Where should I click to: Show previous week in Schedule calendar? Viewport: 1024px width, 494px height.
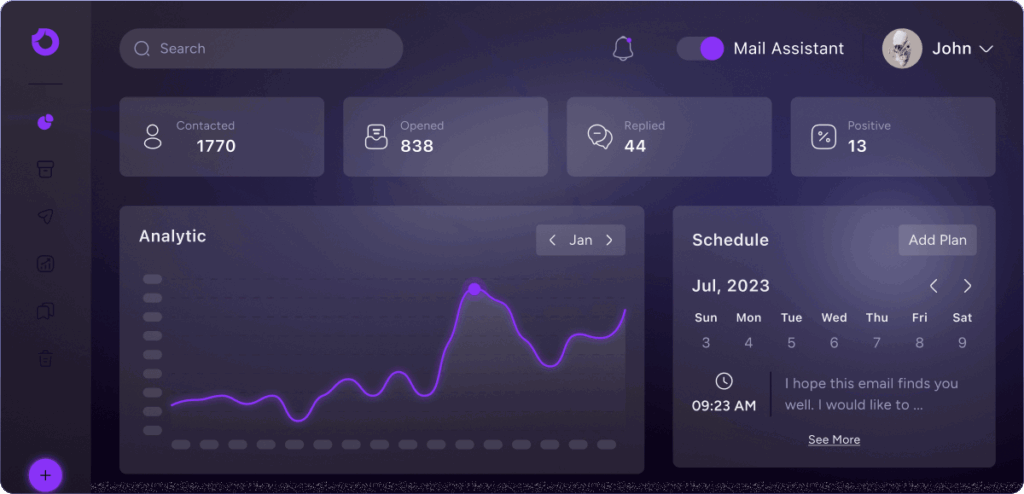point(934,286)
